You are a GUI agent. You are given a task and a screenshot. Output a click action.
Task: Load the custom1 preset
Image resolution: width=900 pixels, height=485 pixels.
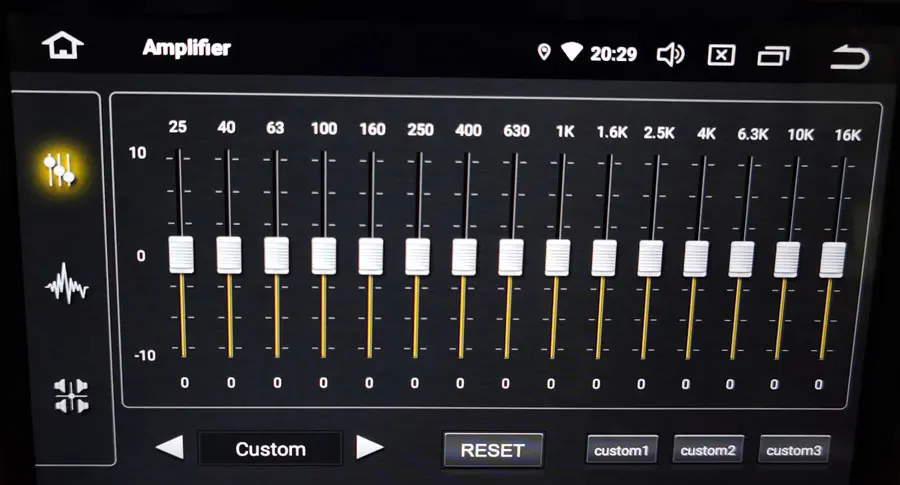coord(622,450)
